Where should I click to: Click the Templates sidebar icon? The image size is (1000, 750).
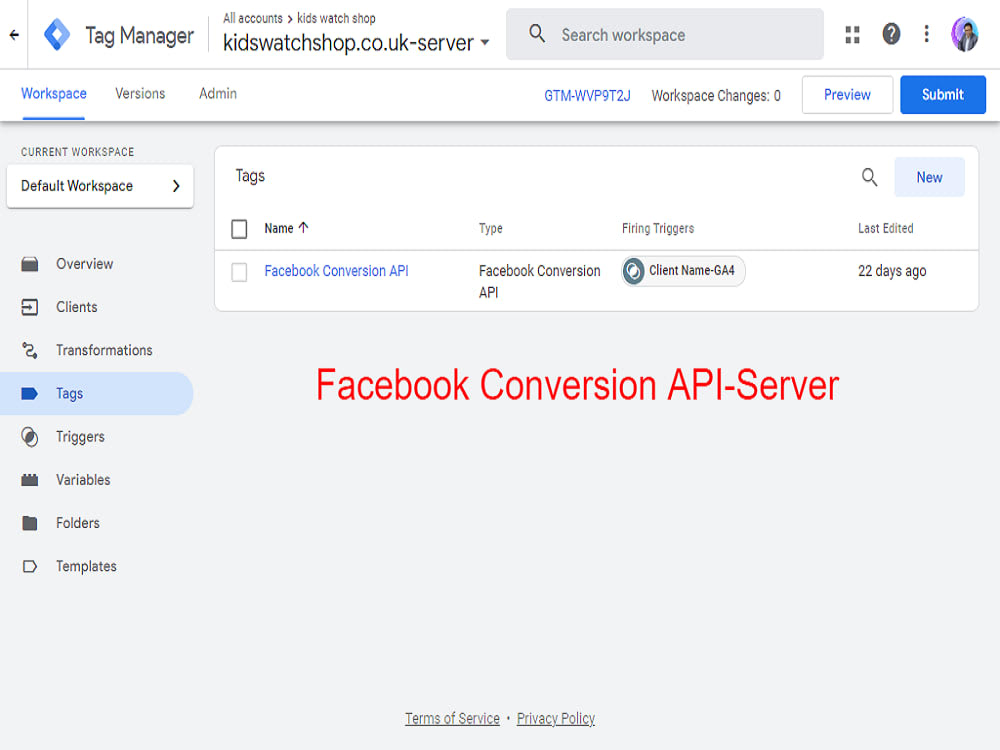[x=29, y=566]
